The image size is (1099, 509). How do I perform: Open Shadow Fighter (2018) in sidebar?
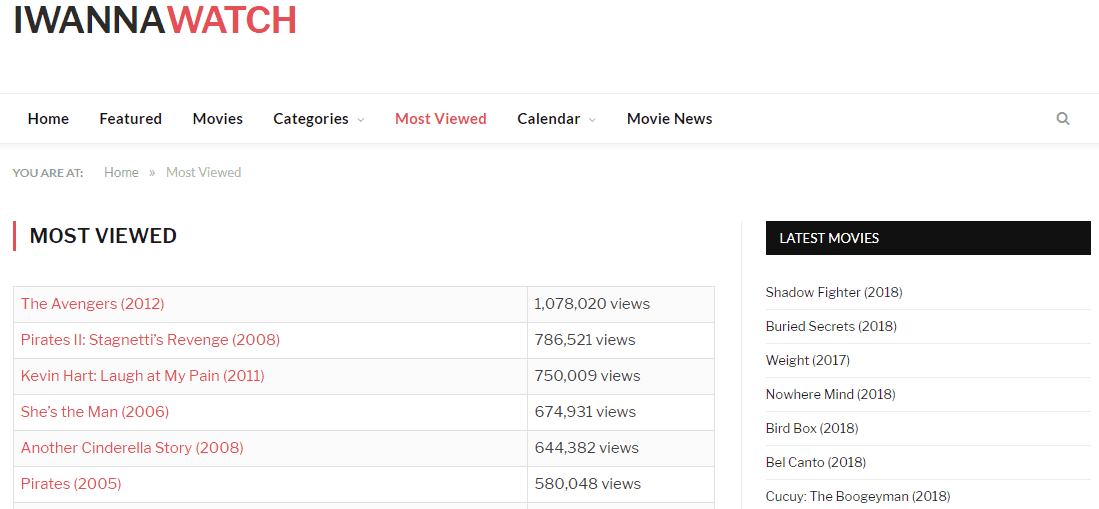(834, 292)
